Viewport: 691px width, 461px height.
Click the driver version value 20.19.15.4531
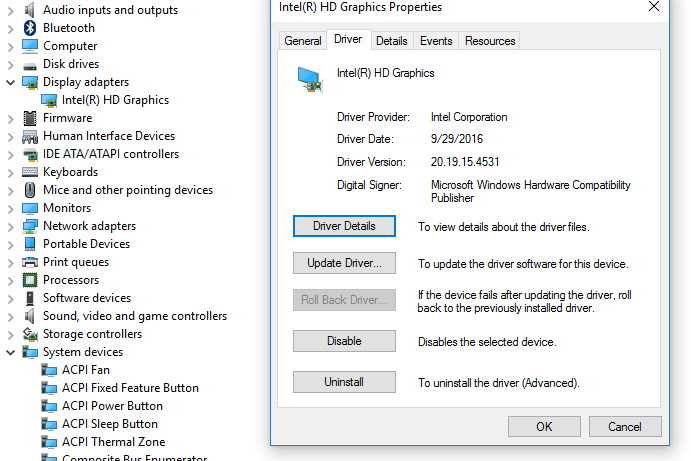tap(465, 162)
